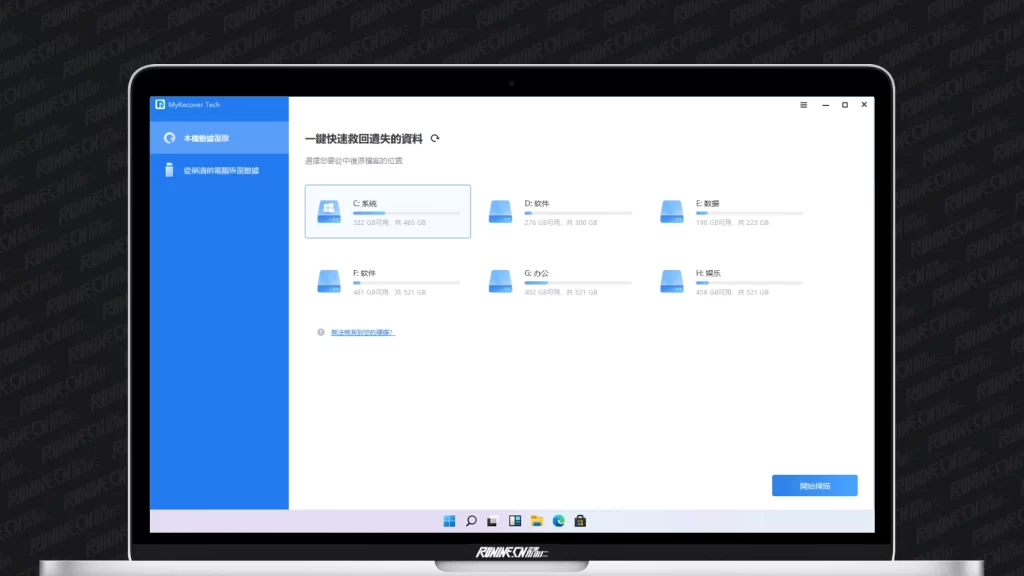Click the C: drive usage bar

[x=406, y=213]
